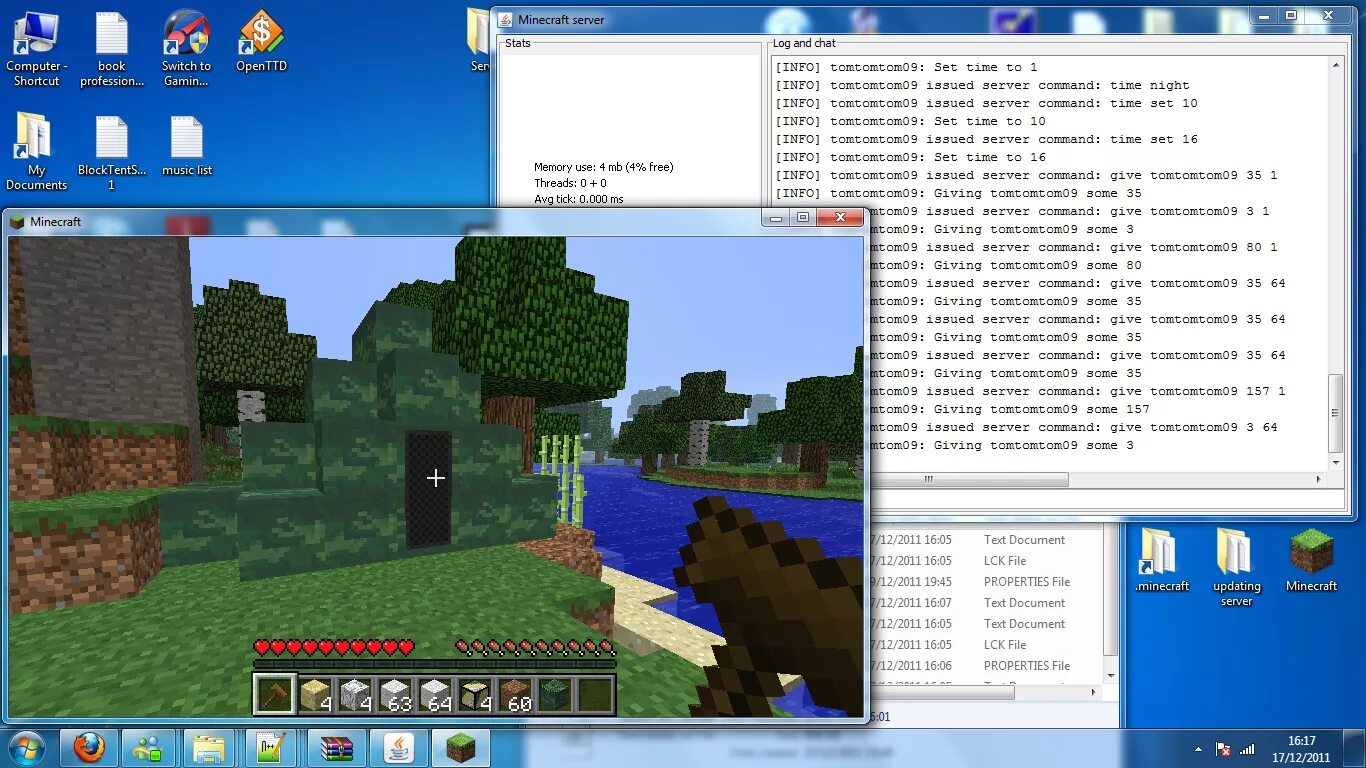Click the server log scrollbar up arrow
1366x768 pixels.
click(x=1336, y=65)
